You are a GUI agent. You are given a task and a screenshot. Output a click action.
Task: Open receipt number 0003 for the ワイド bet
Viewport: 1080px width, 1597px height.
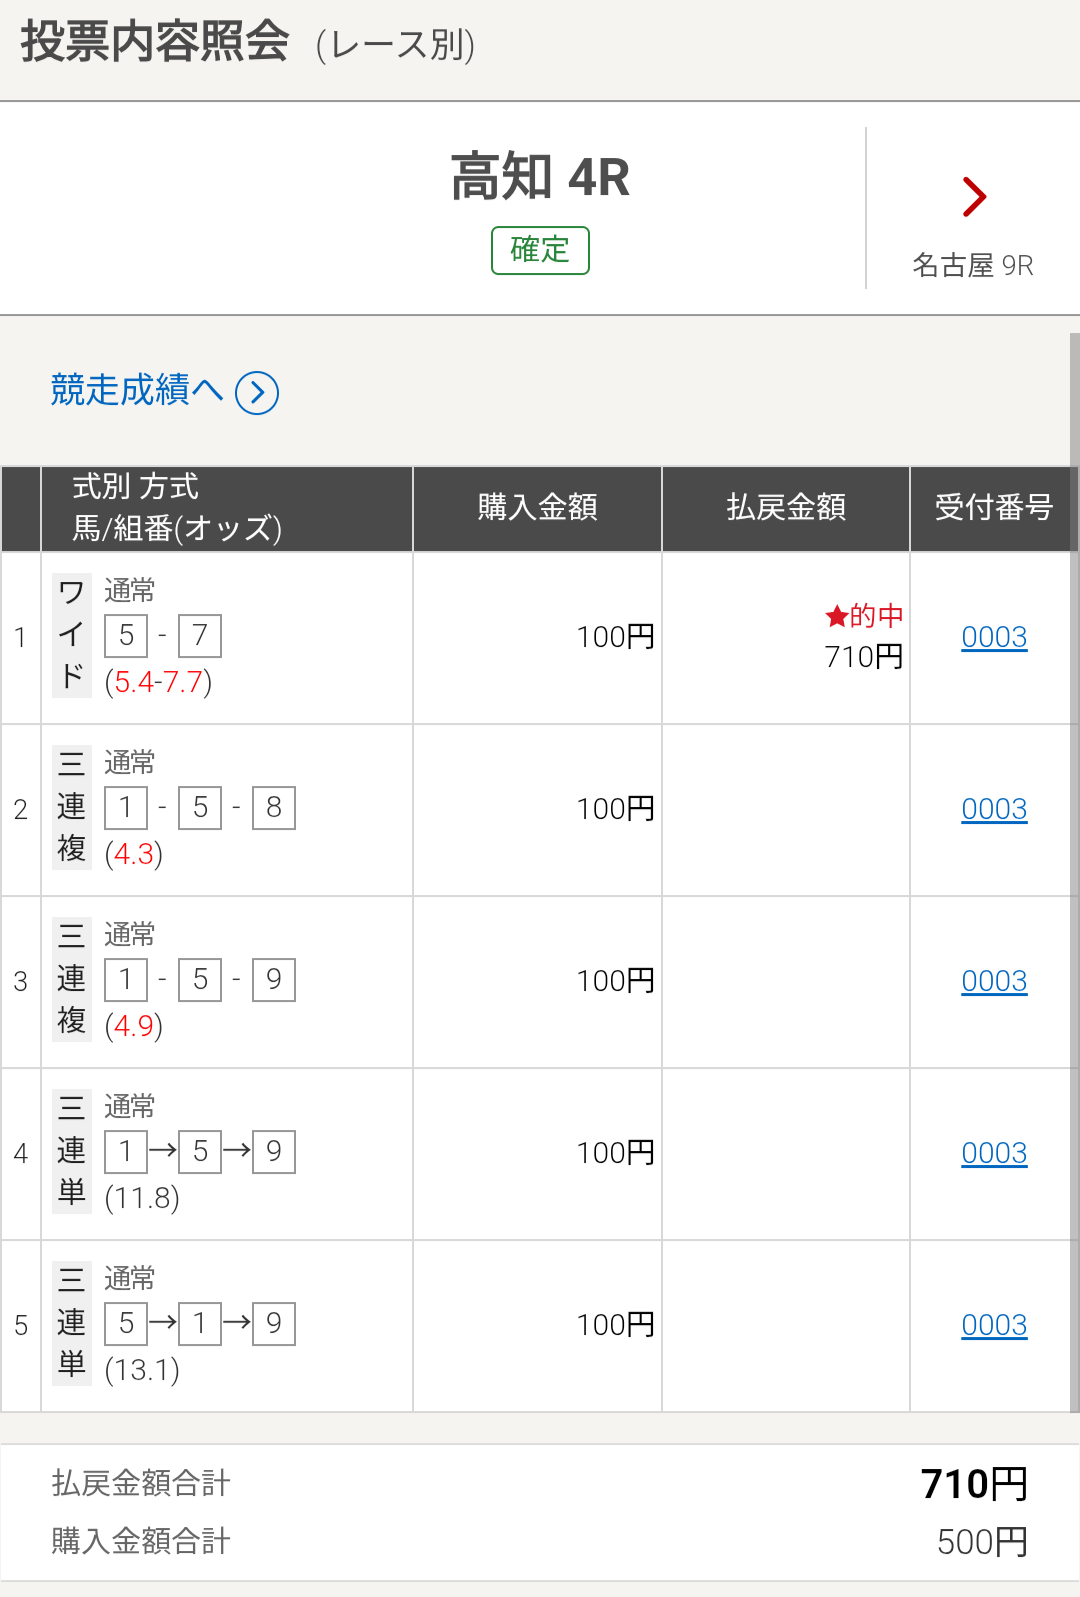[x=994, y=637]
